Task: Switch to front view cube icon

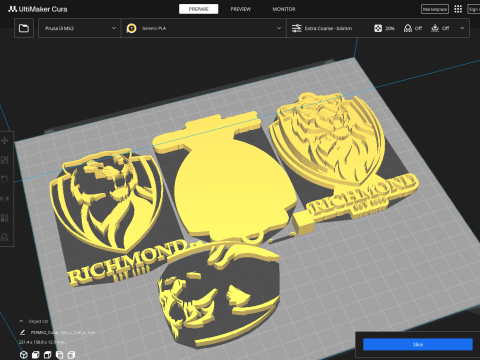Action: click(35, 355)
